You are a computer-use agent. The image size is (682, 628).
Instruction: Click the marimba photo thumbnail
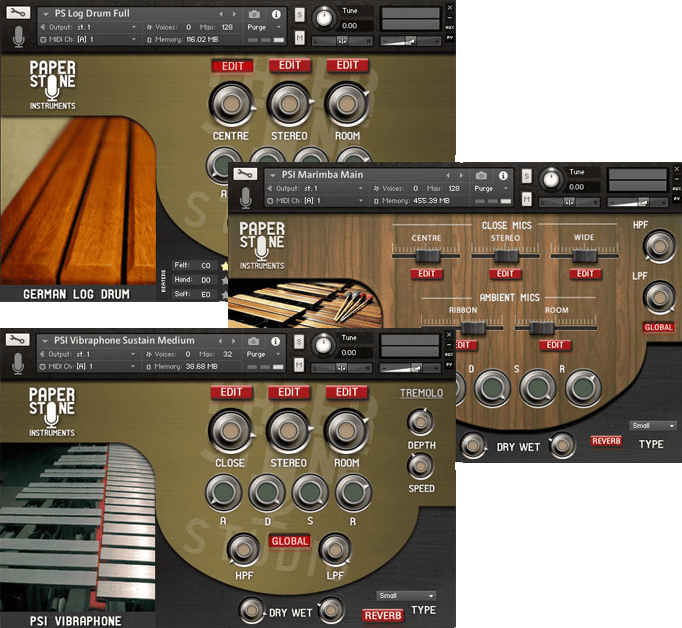coord(306,304)
